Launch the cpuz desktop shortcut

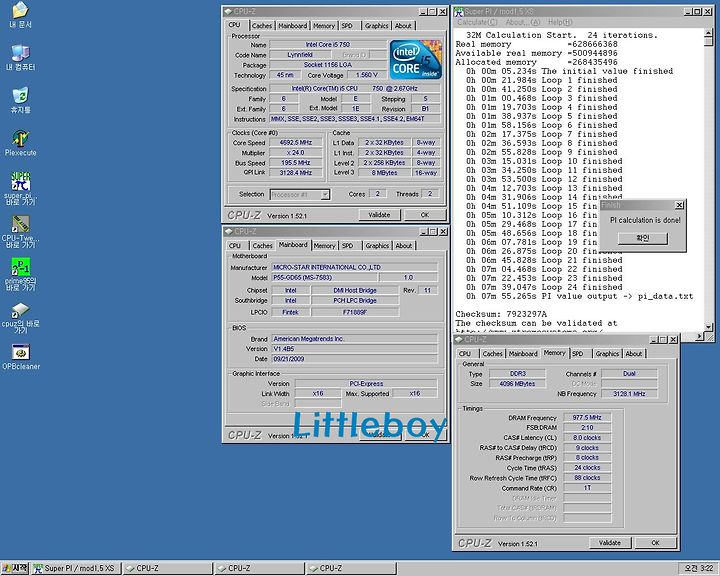20,317
